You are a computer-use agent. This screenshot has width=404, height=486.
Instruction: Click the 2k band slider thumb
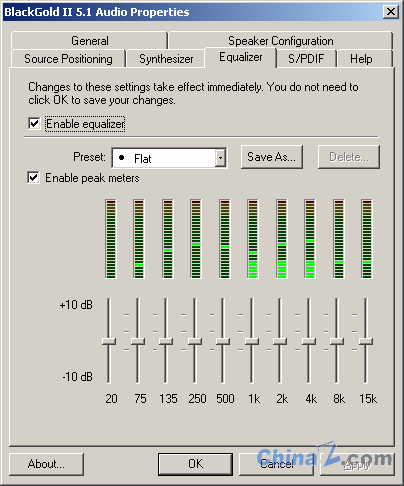pos(280,341)
